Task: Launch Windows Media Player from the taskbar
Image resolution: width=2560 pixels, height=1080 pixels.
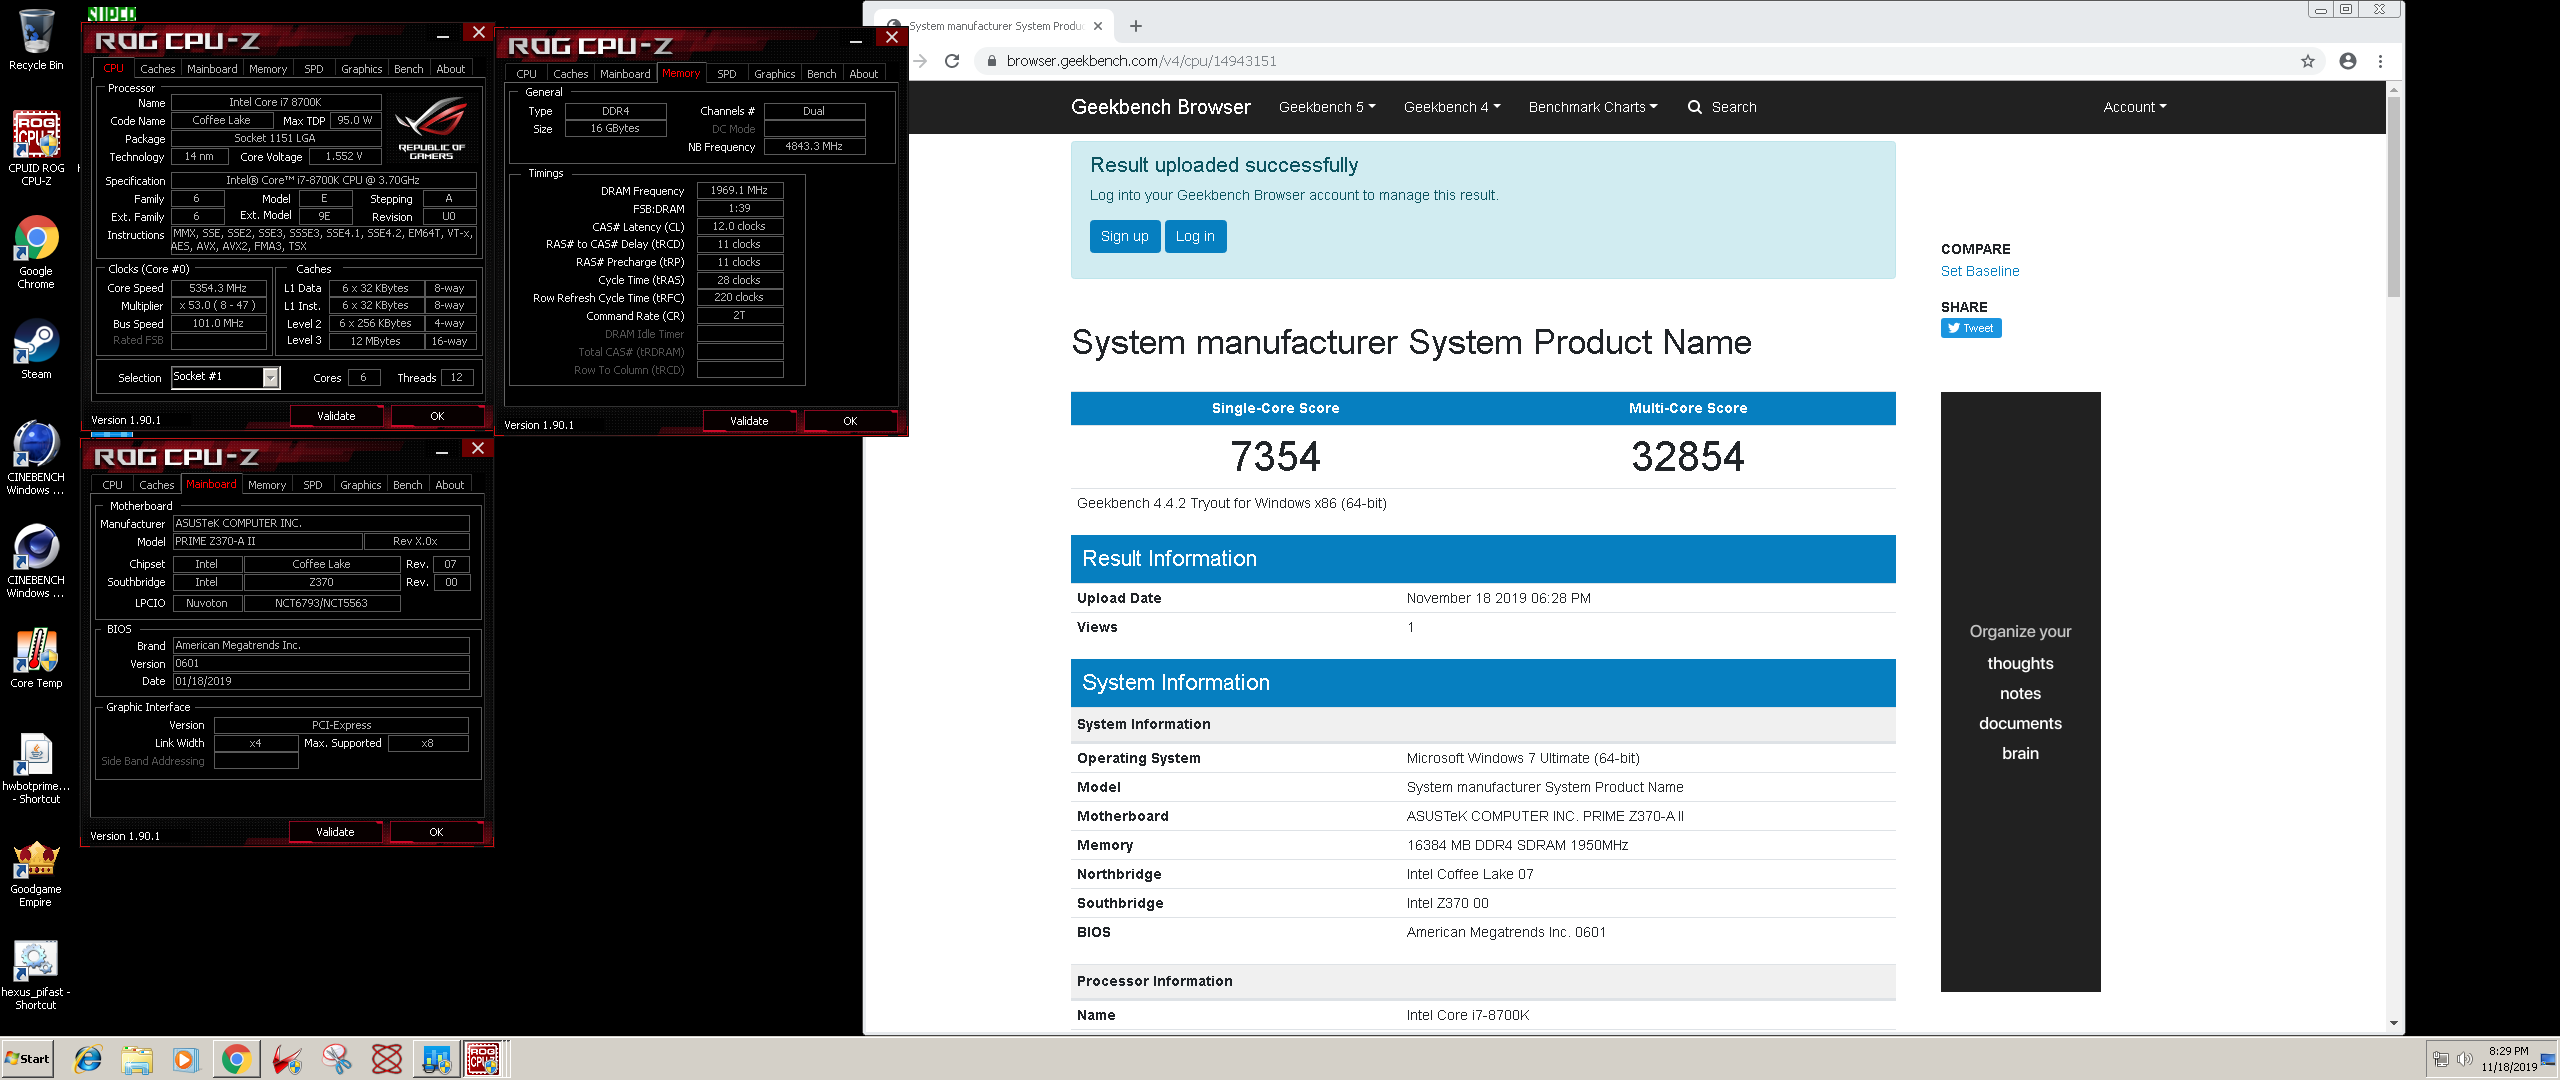Action: [186, 1059]
